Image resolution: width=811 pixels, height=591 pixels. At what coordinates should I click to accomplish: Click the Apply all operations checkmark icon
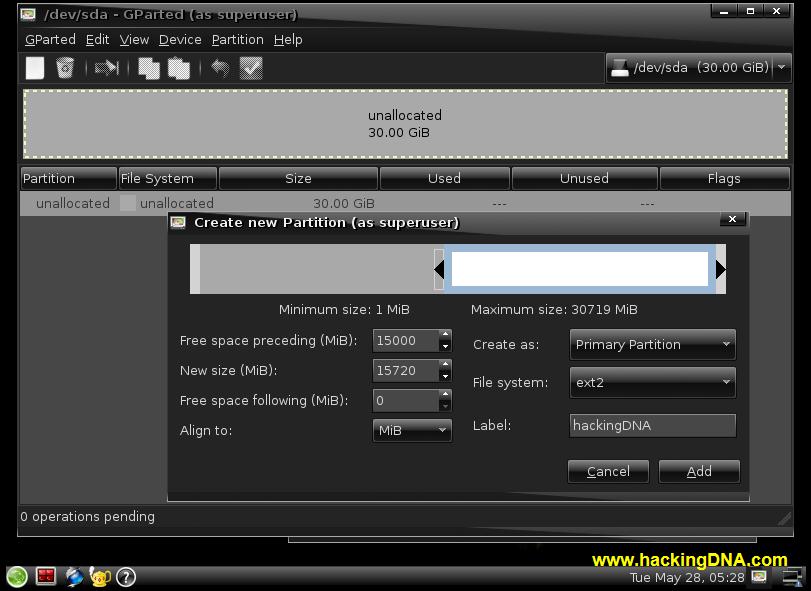tap(250, 67)
